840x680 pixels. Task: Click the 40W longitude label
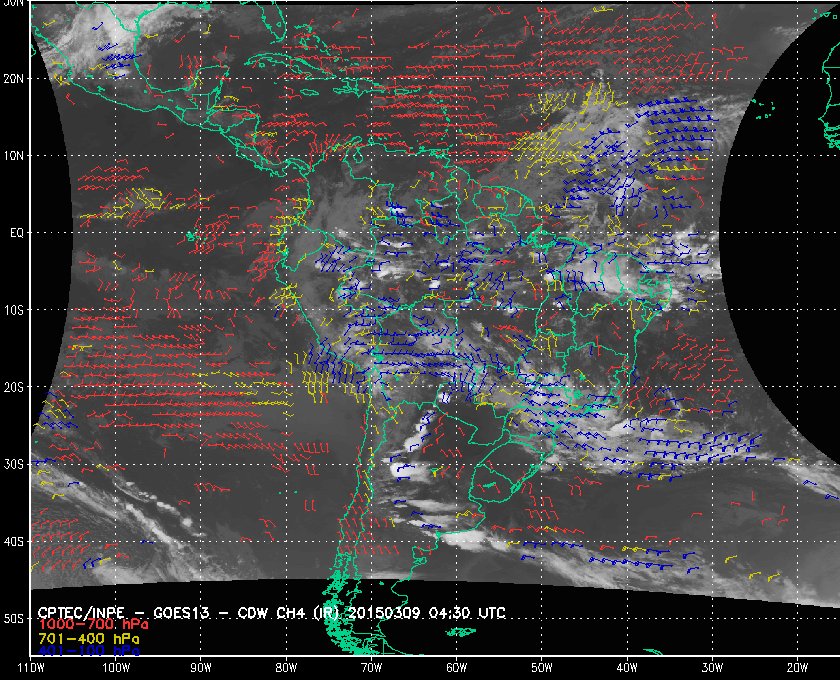click(627, 668)
